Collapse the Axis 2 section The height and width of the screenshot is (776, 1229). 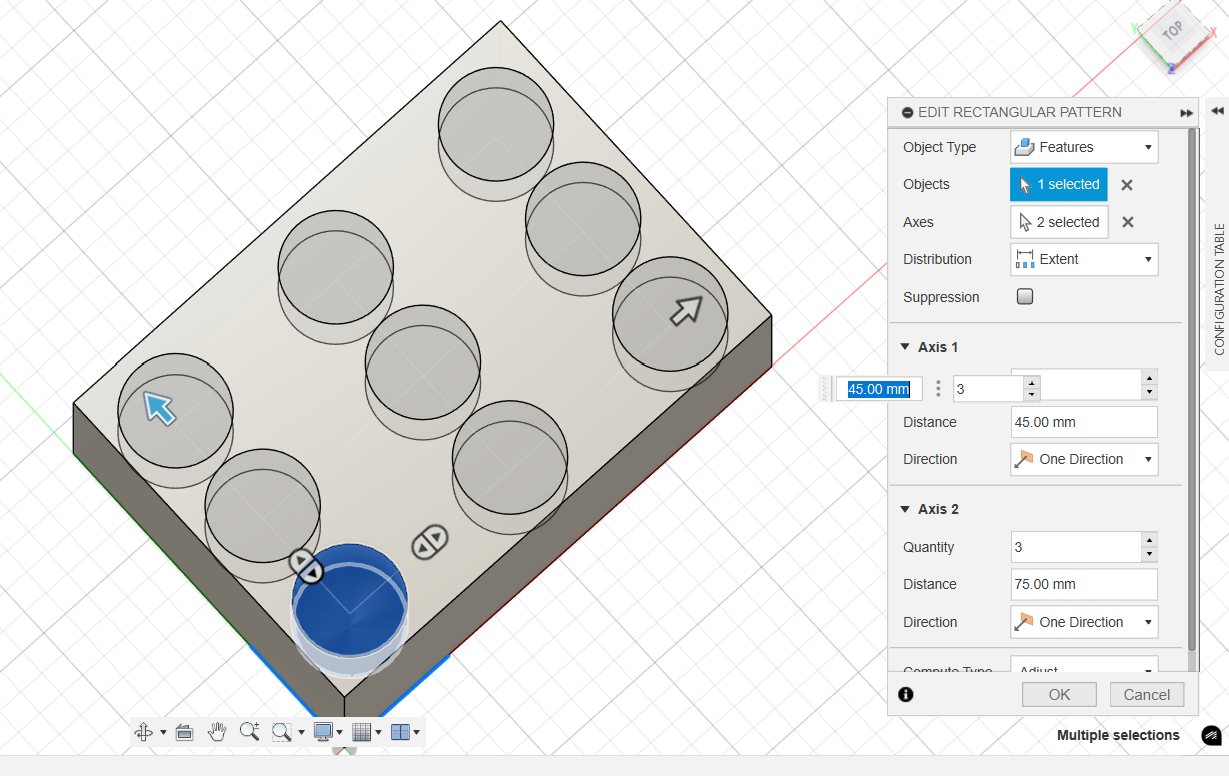[905, 509]
